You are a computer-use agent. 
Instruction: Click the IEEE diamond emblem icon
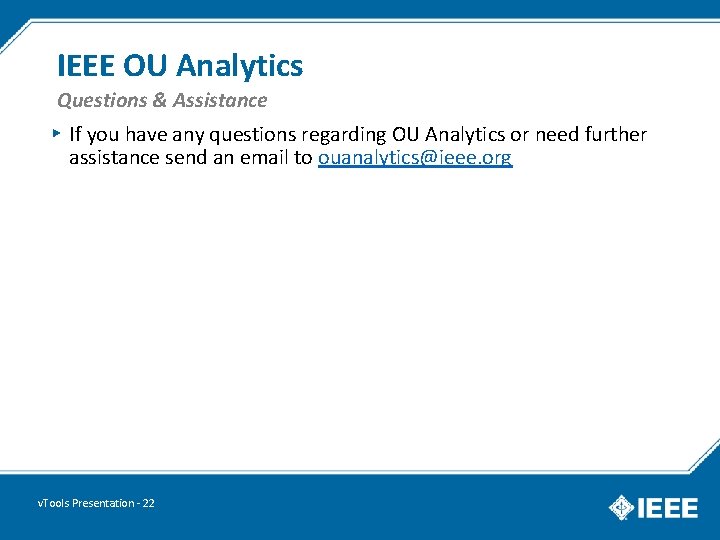(621, 507)
